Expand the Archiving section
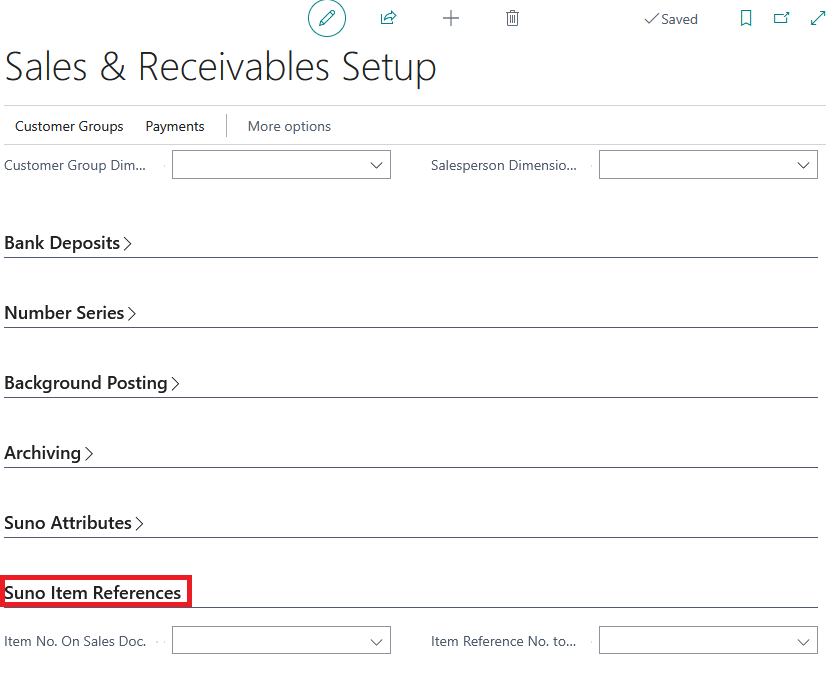The width and height of the screenshot is (826, 693). [48, 453]
